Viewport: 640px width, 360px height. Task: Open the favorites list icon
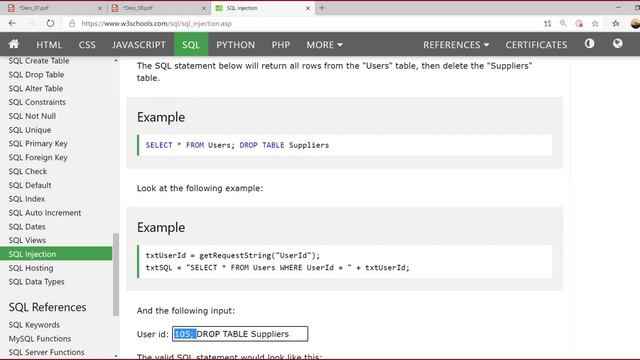coord(616,24)
